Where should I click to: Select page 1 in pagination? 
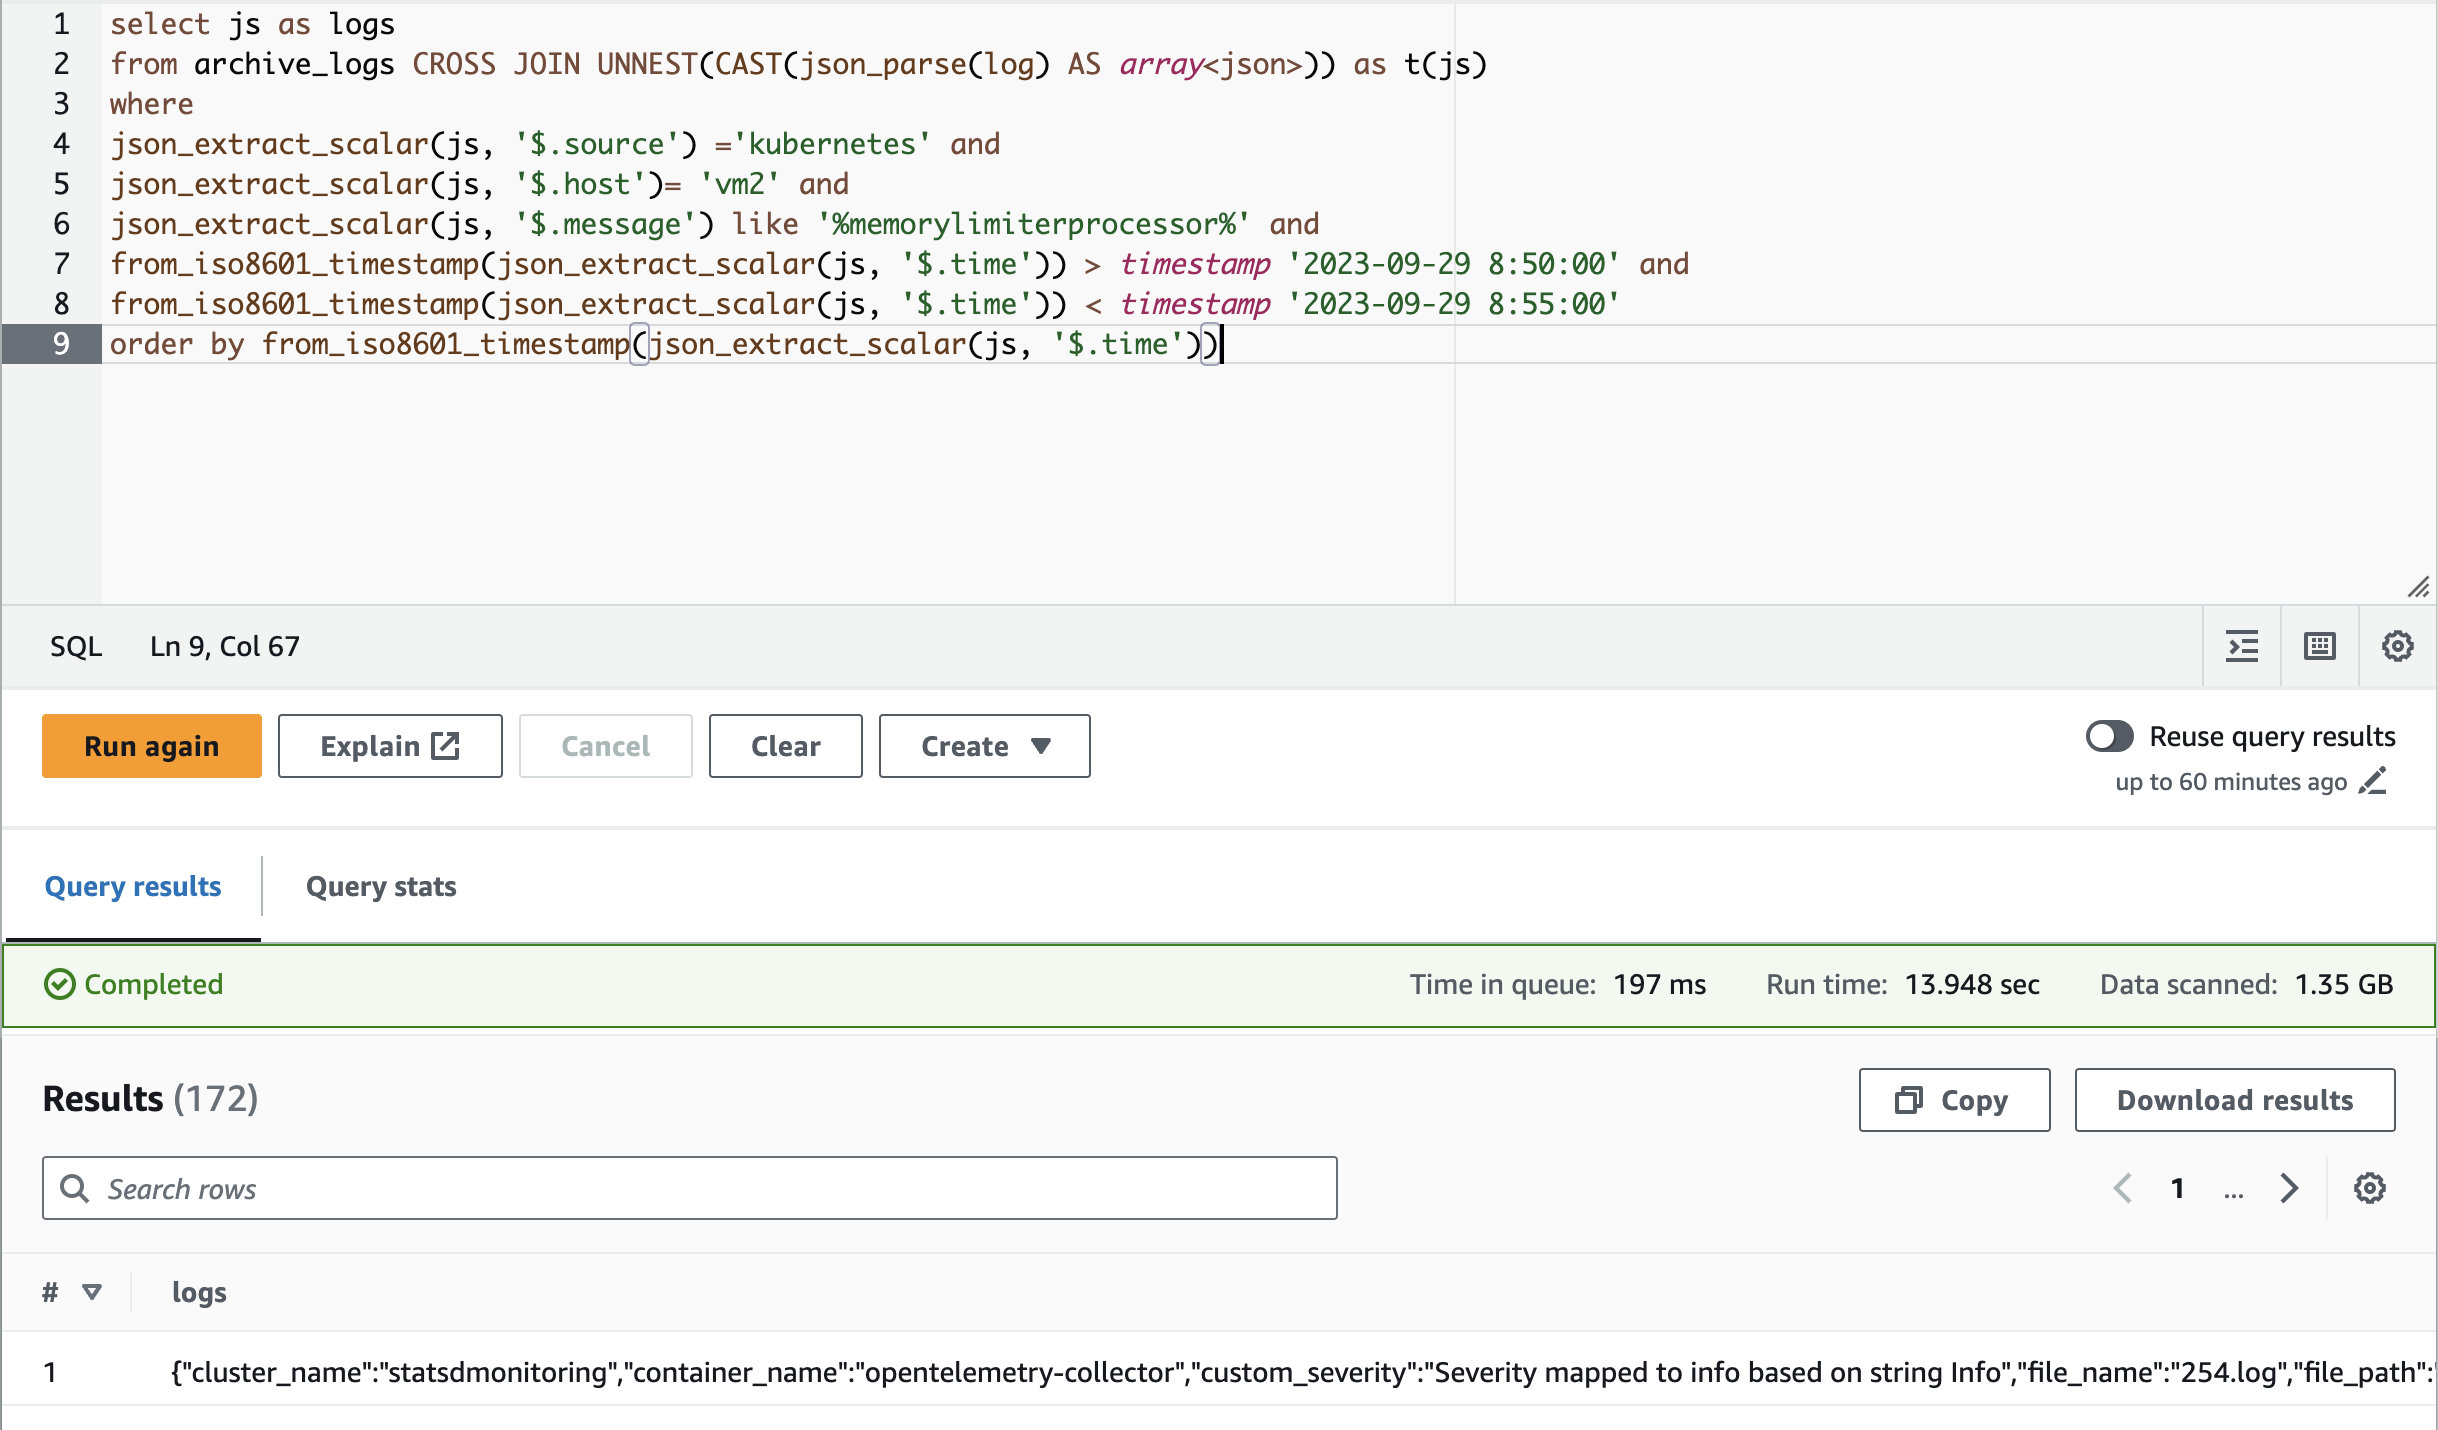[x=2177, y=1188]
